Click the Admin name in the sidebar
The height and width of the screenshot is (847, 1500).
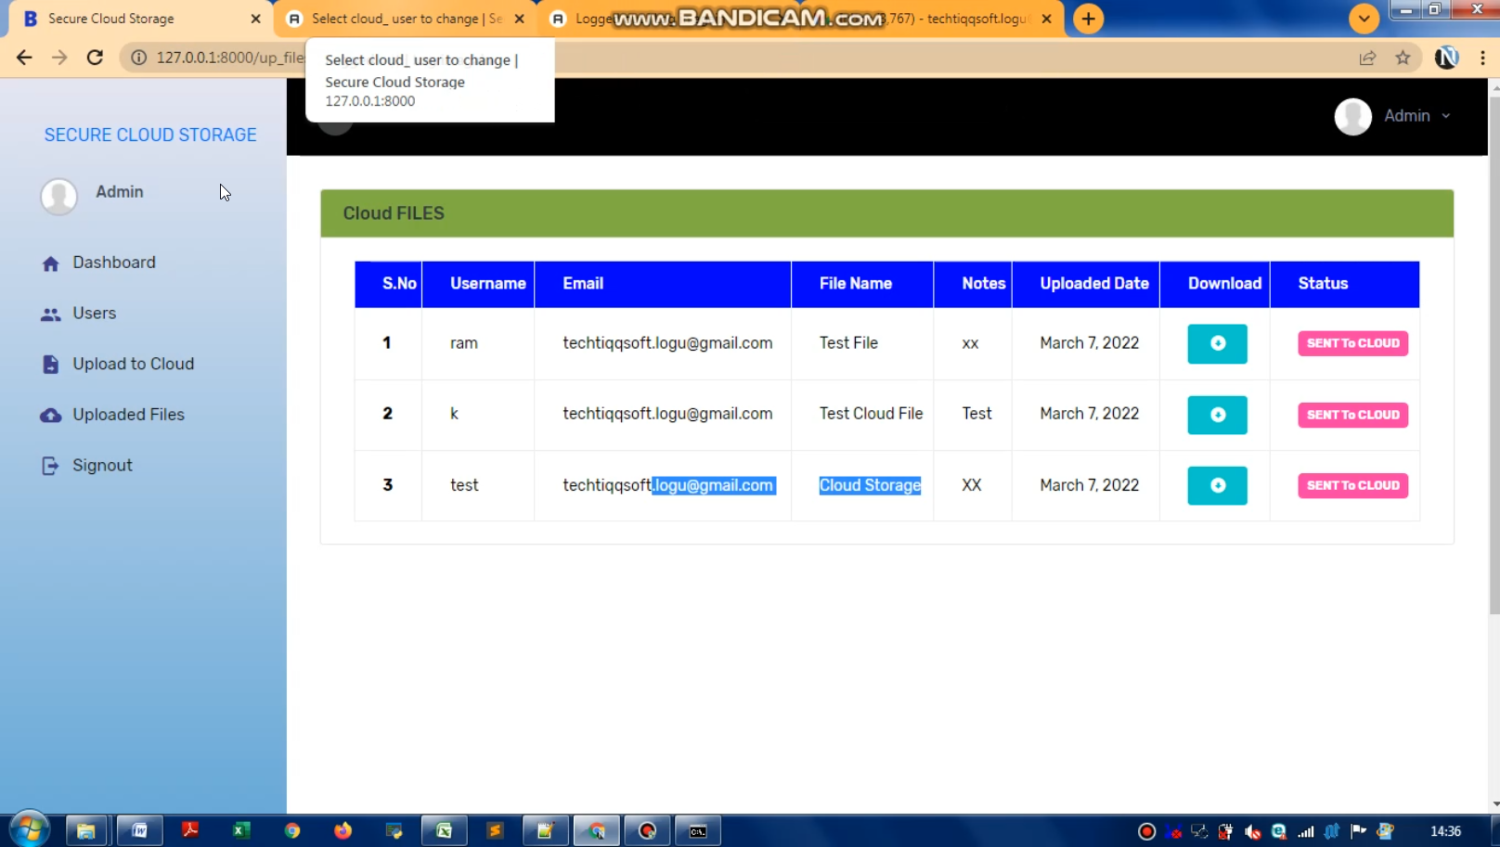(x=119, y=192)
